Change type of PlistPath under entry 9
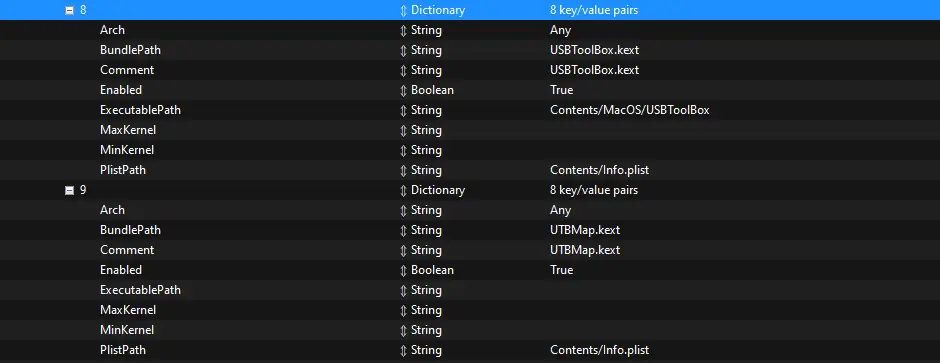Screen dimensions: 940x363 403,350
